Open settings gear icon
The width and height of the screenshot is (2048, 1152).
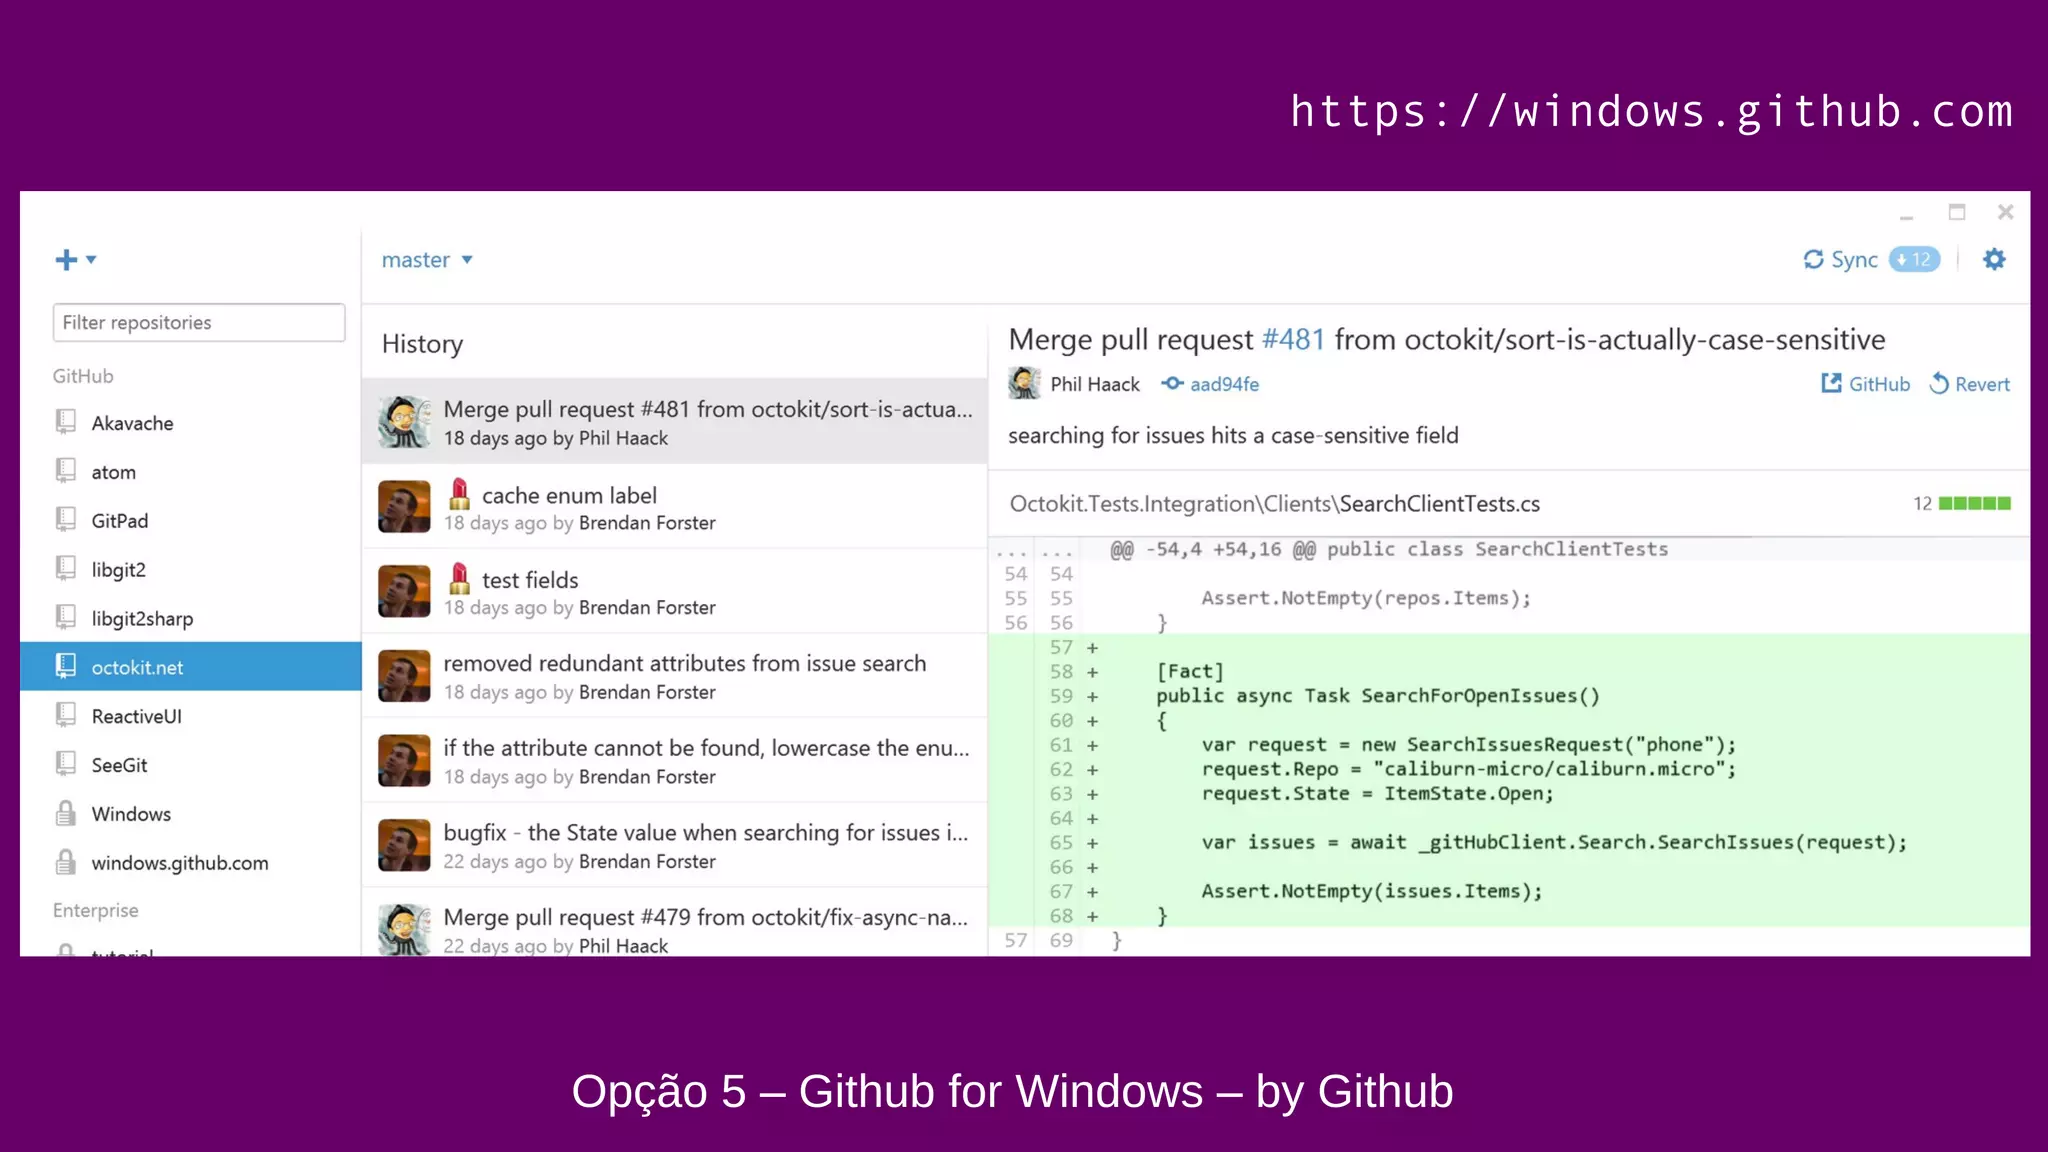tap(1994, 260)
